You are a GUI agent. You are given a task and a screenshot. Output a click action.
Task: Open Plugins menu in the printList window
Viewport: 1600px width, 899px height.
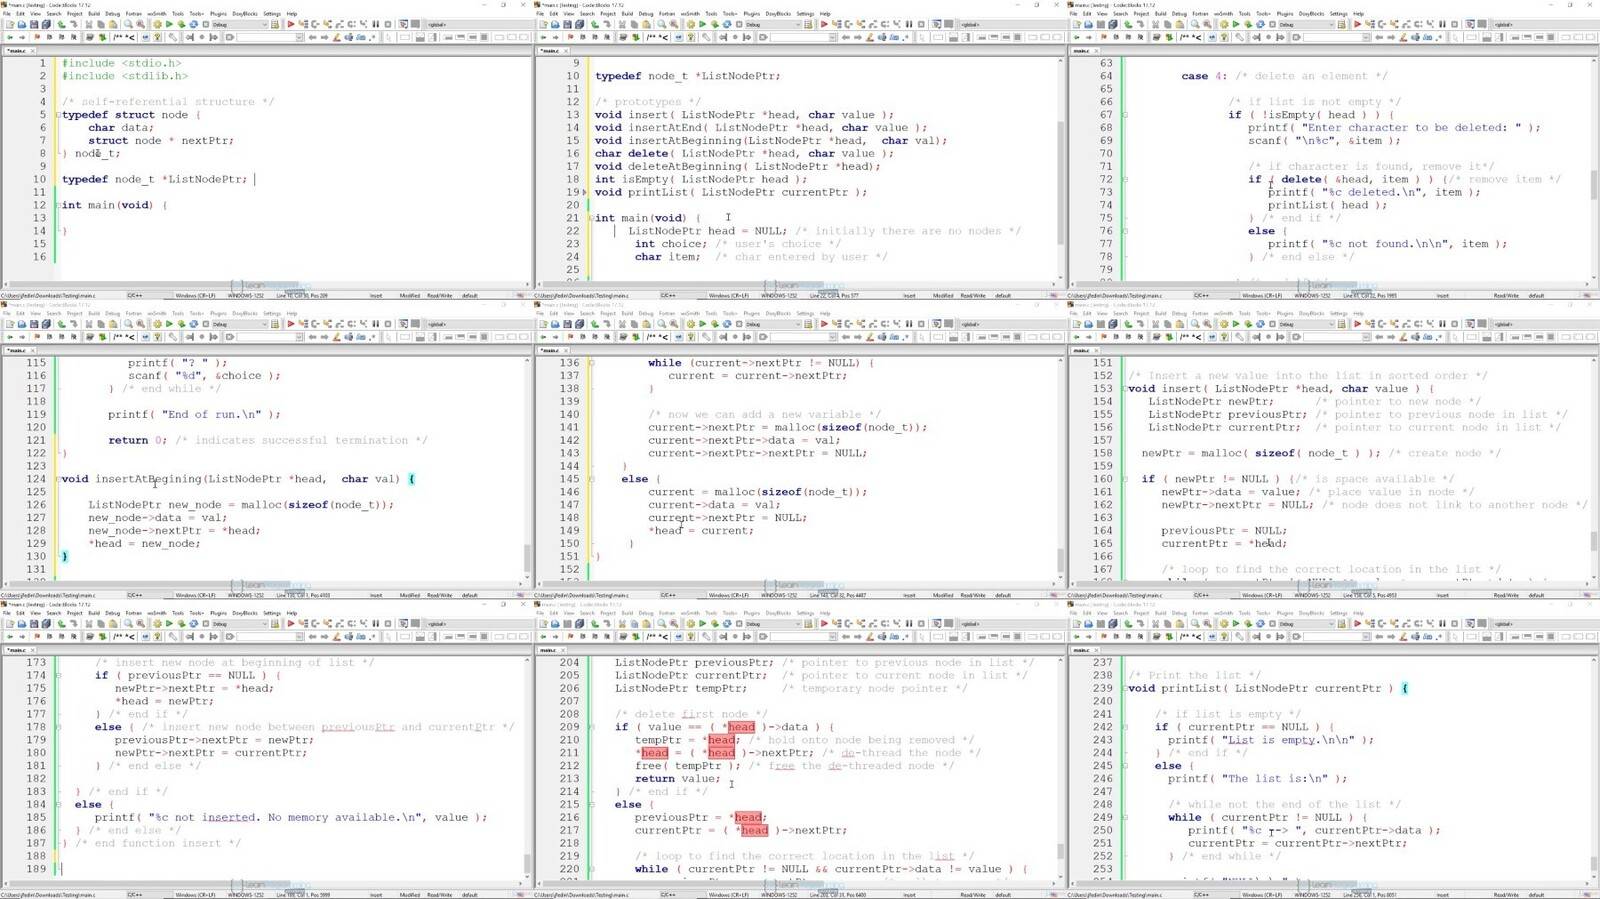(1285, 613)
